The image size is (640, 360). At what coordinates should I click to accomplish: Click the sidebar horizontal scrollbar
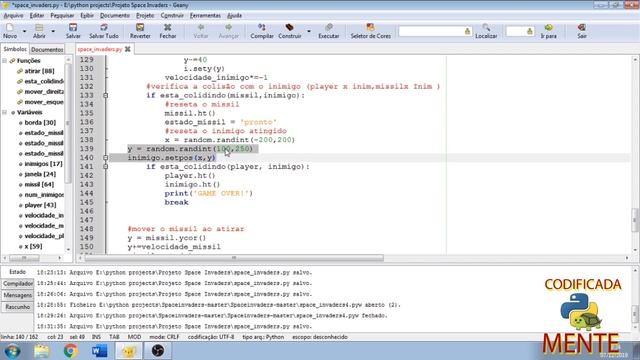[x=24, y=258]
